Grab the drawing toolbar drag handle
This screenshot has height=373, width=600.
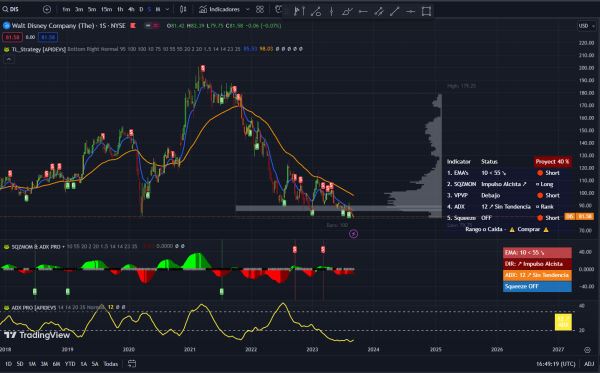pos(287,11)
